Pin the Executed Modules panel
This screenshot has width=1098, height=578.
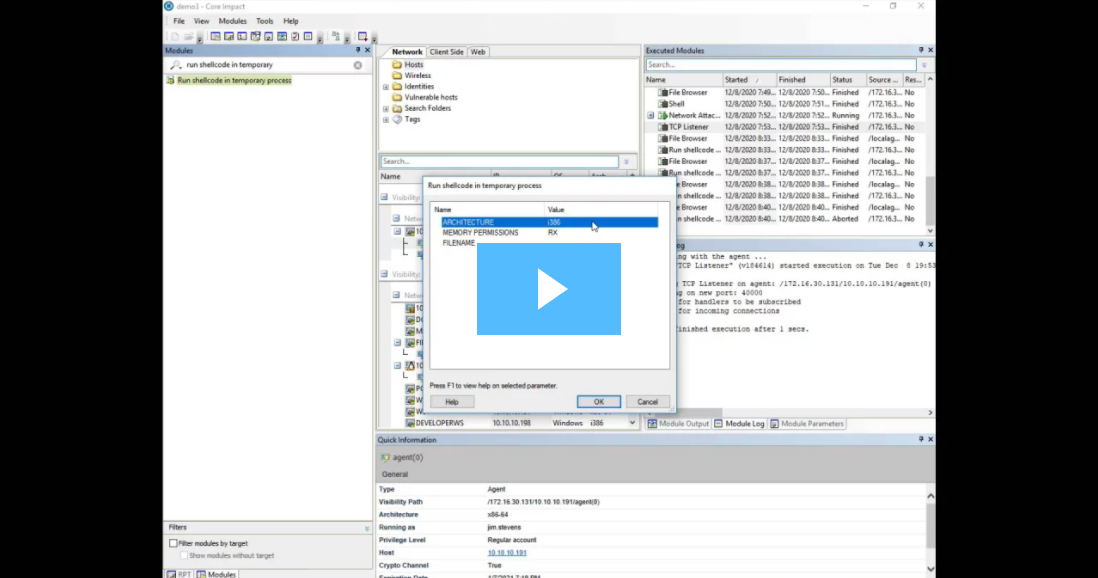click(921, 50)
